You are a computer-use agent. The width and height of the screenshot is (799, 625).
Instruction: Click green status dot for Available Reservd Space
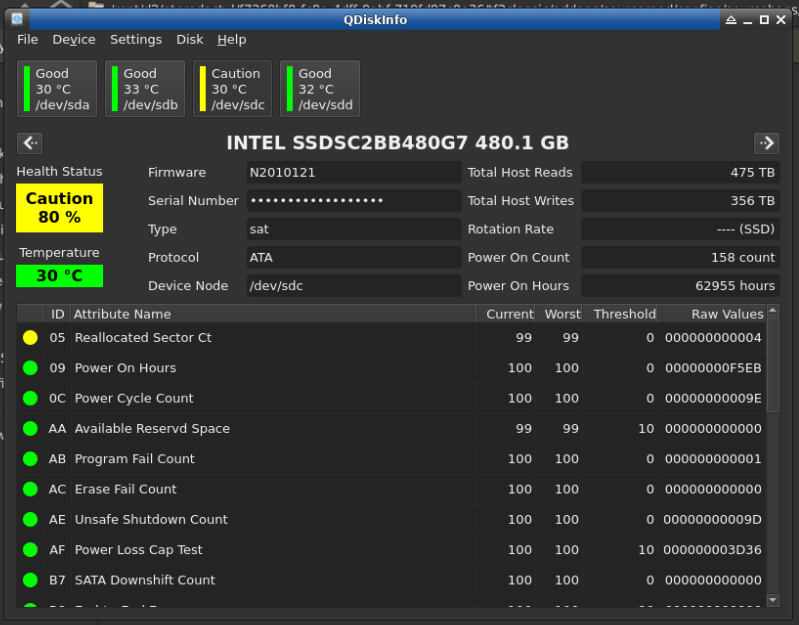pyautogui.click(x=30, y=428)
